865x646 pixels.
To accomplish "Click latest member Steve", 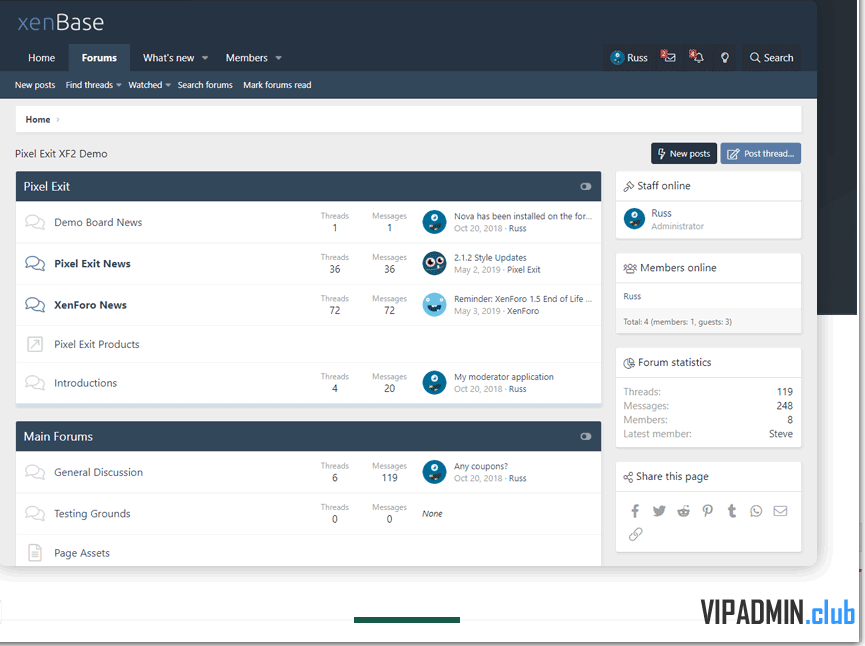I will click(x=781, y=434).
